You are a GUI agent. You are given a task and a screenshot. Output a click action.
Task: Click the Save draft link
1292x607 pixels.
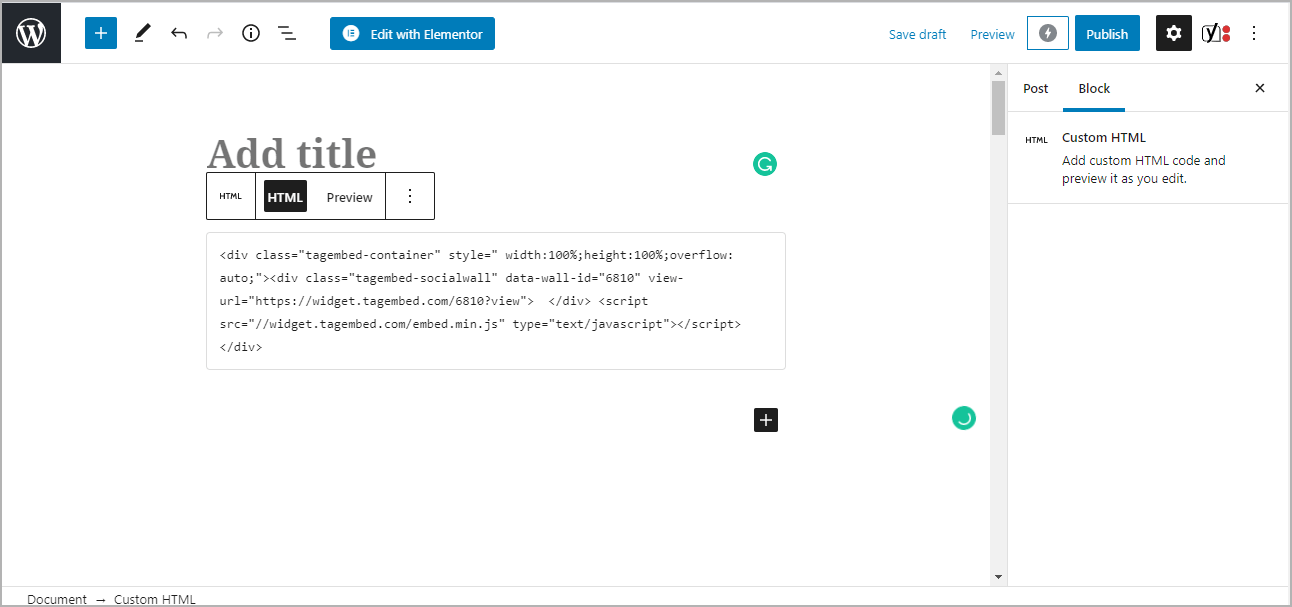[917, 34]
